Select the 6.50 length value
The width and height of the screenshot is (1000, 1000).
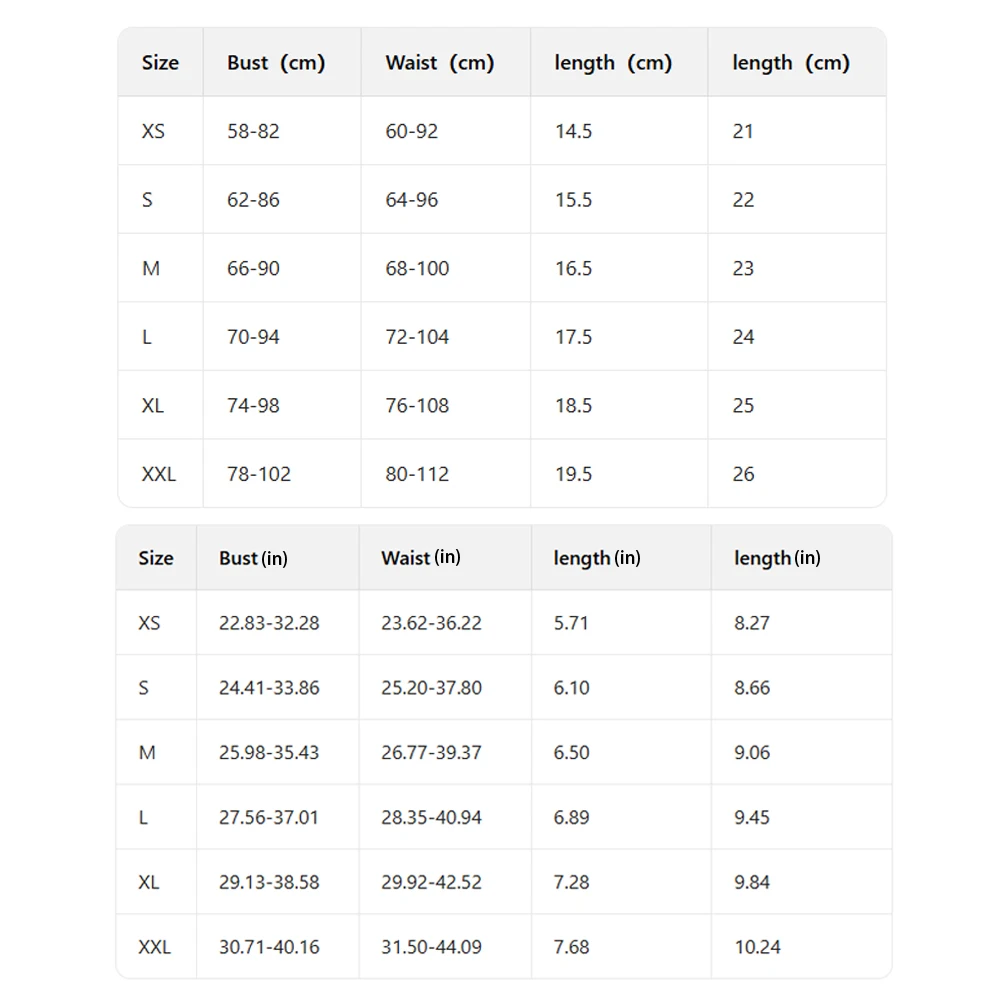click(x=572, y=753)
